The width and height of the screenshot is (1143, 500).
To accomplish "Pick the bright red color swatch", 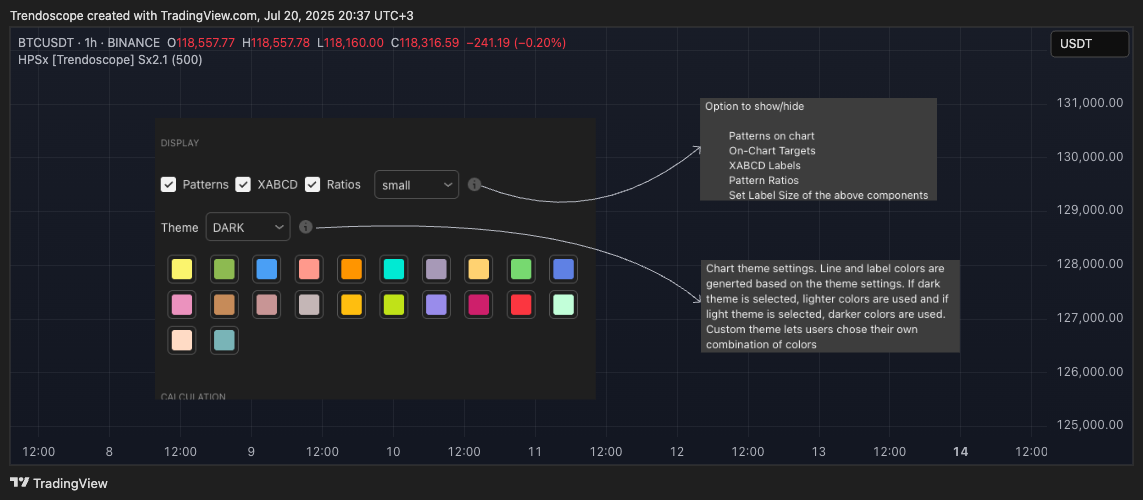I will click(520, 305).
